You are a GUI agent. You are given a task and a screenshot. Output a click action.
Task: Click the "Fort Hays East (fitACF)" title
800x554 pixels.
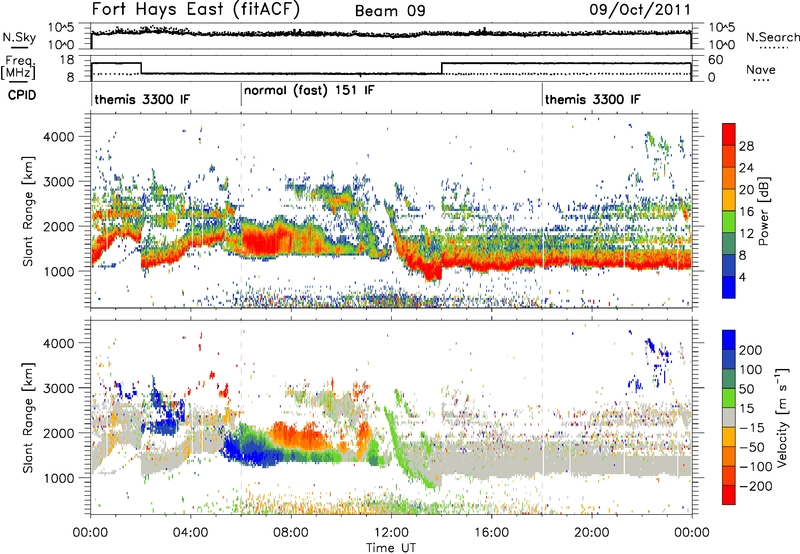pos(196,10)
